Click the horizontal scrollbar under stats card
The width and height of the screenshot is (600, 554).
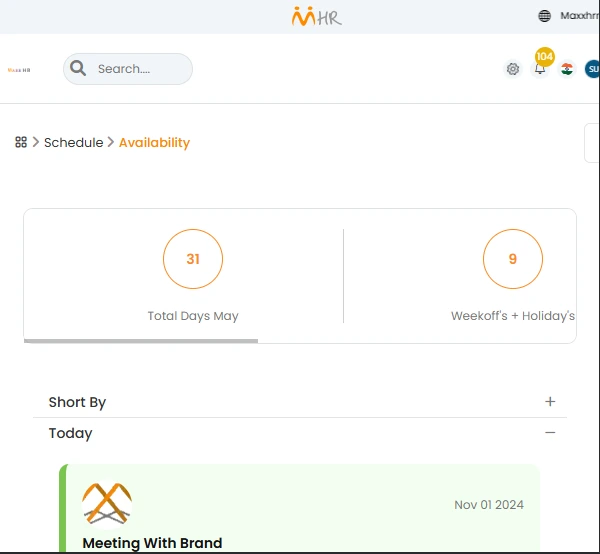(141, 341)
